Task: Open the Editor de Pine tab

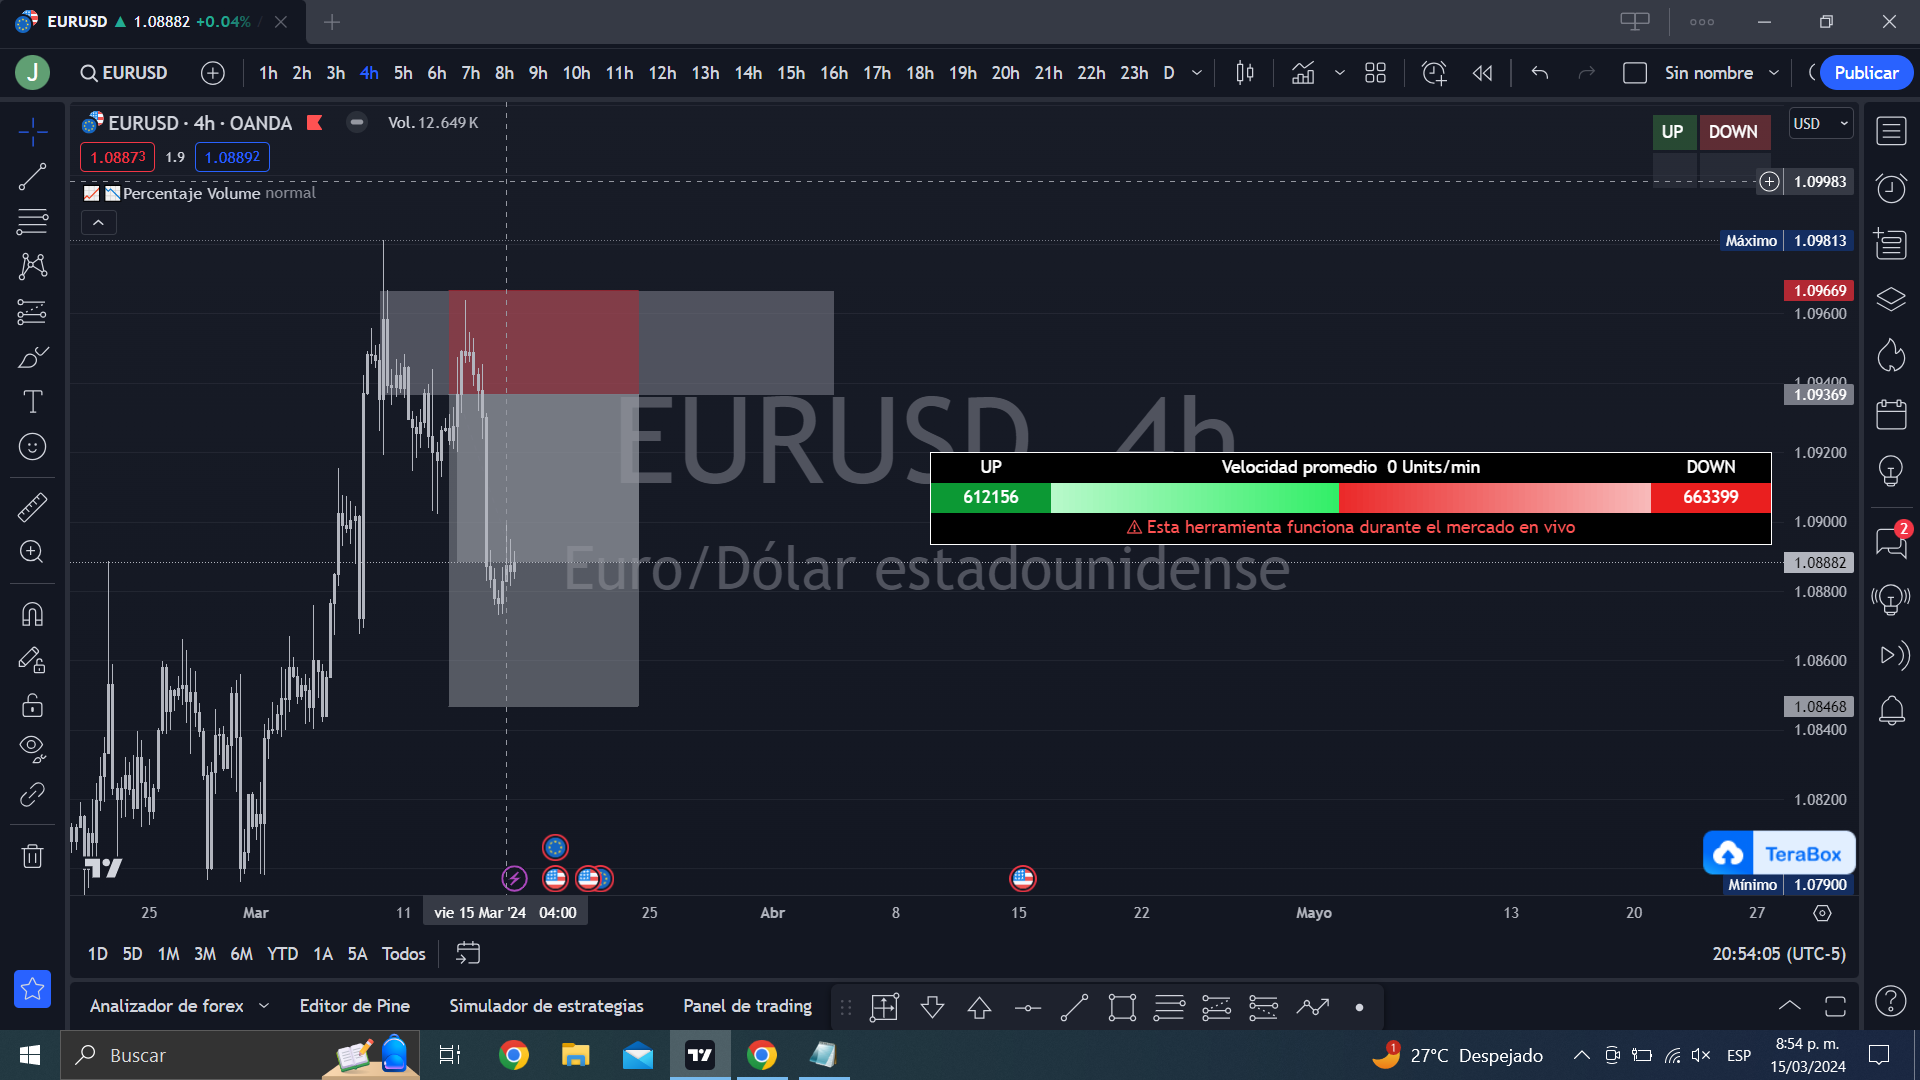Action: click(x=354, y=1006)
